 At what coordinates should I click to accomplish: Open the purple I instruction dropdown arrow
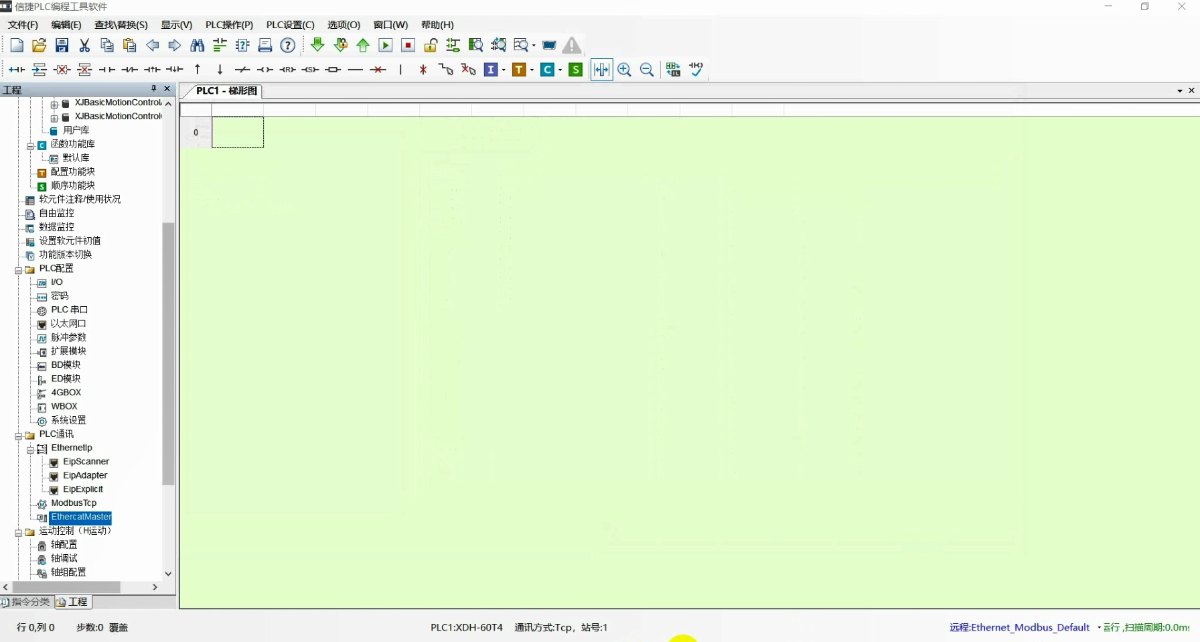[x=504, y=70]
